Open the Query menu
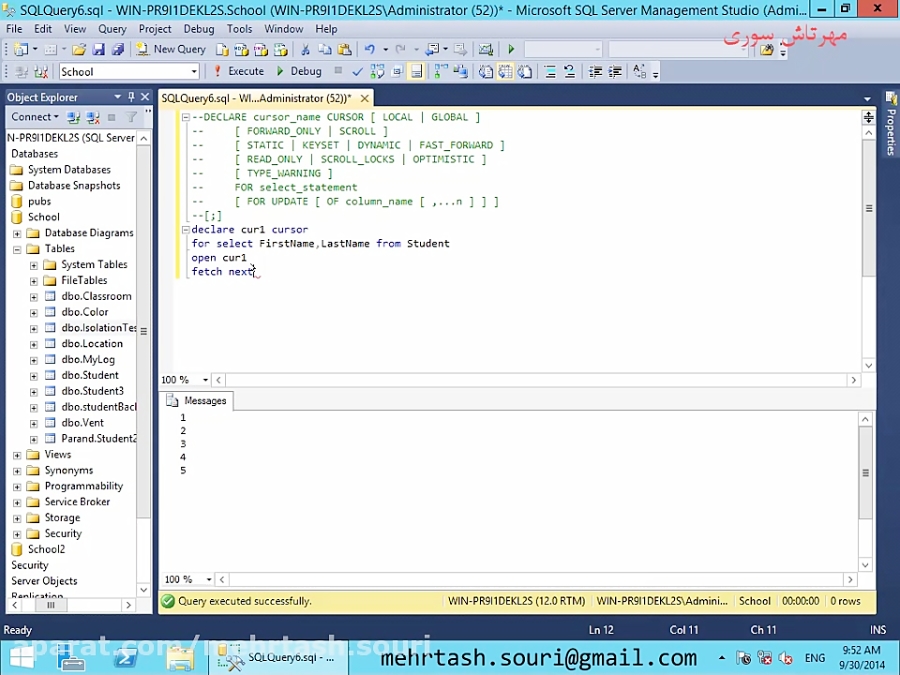This screenshot has width=900, height=675. pos(112,29)
